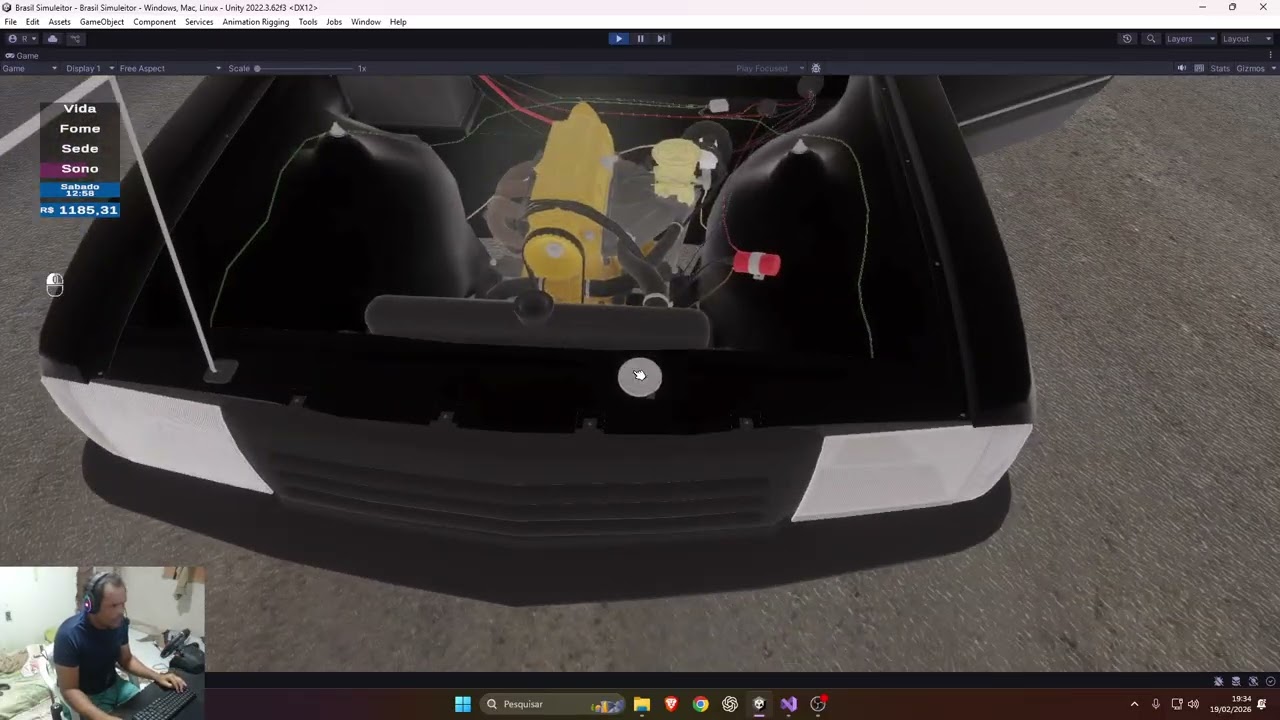Open the recording app icon with red dot
Image resolution: width=1280 pixels, height=720 pixels.
click(x=818, y=704)
